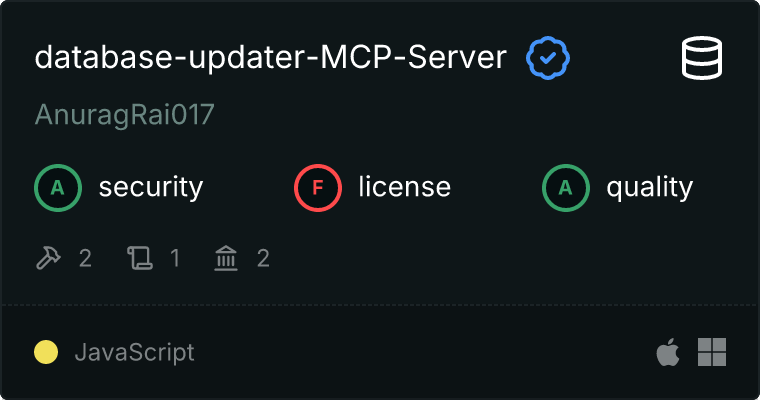Click the license label text
Viewport: 760px width, 400px height.
tap(405, 188)
